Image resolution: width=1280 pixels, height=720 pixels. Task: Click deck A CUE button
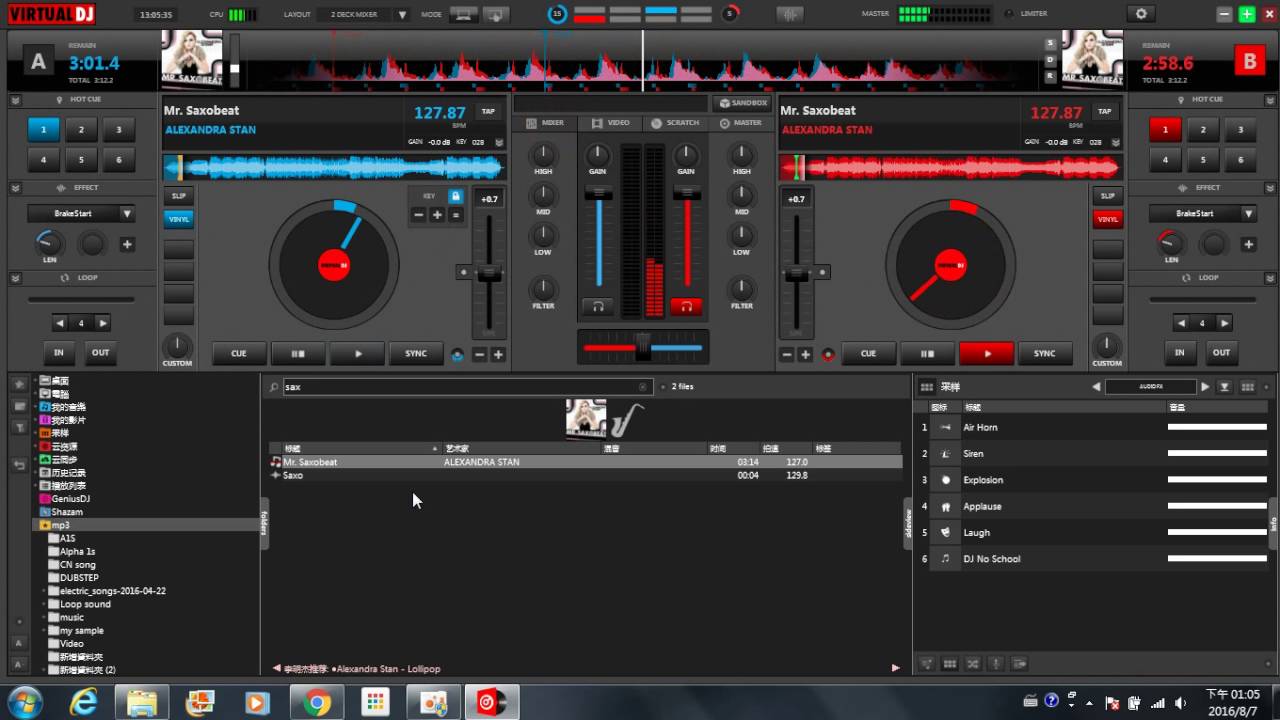pos(239,353)
